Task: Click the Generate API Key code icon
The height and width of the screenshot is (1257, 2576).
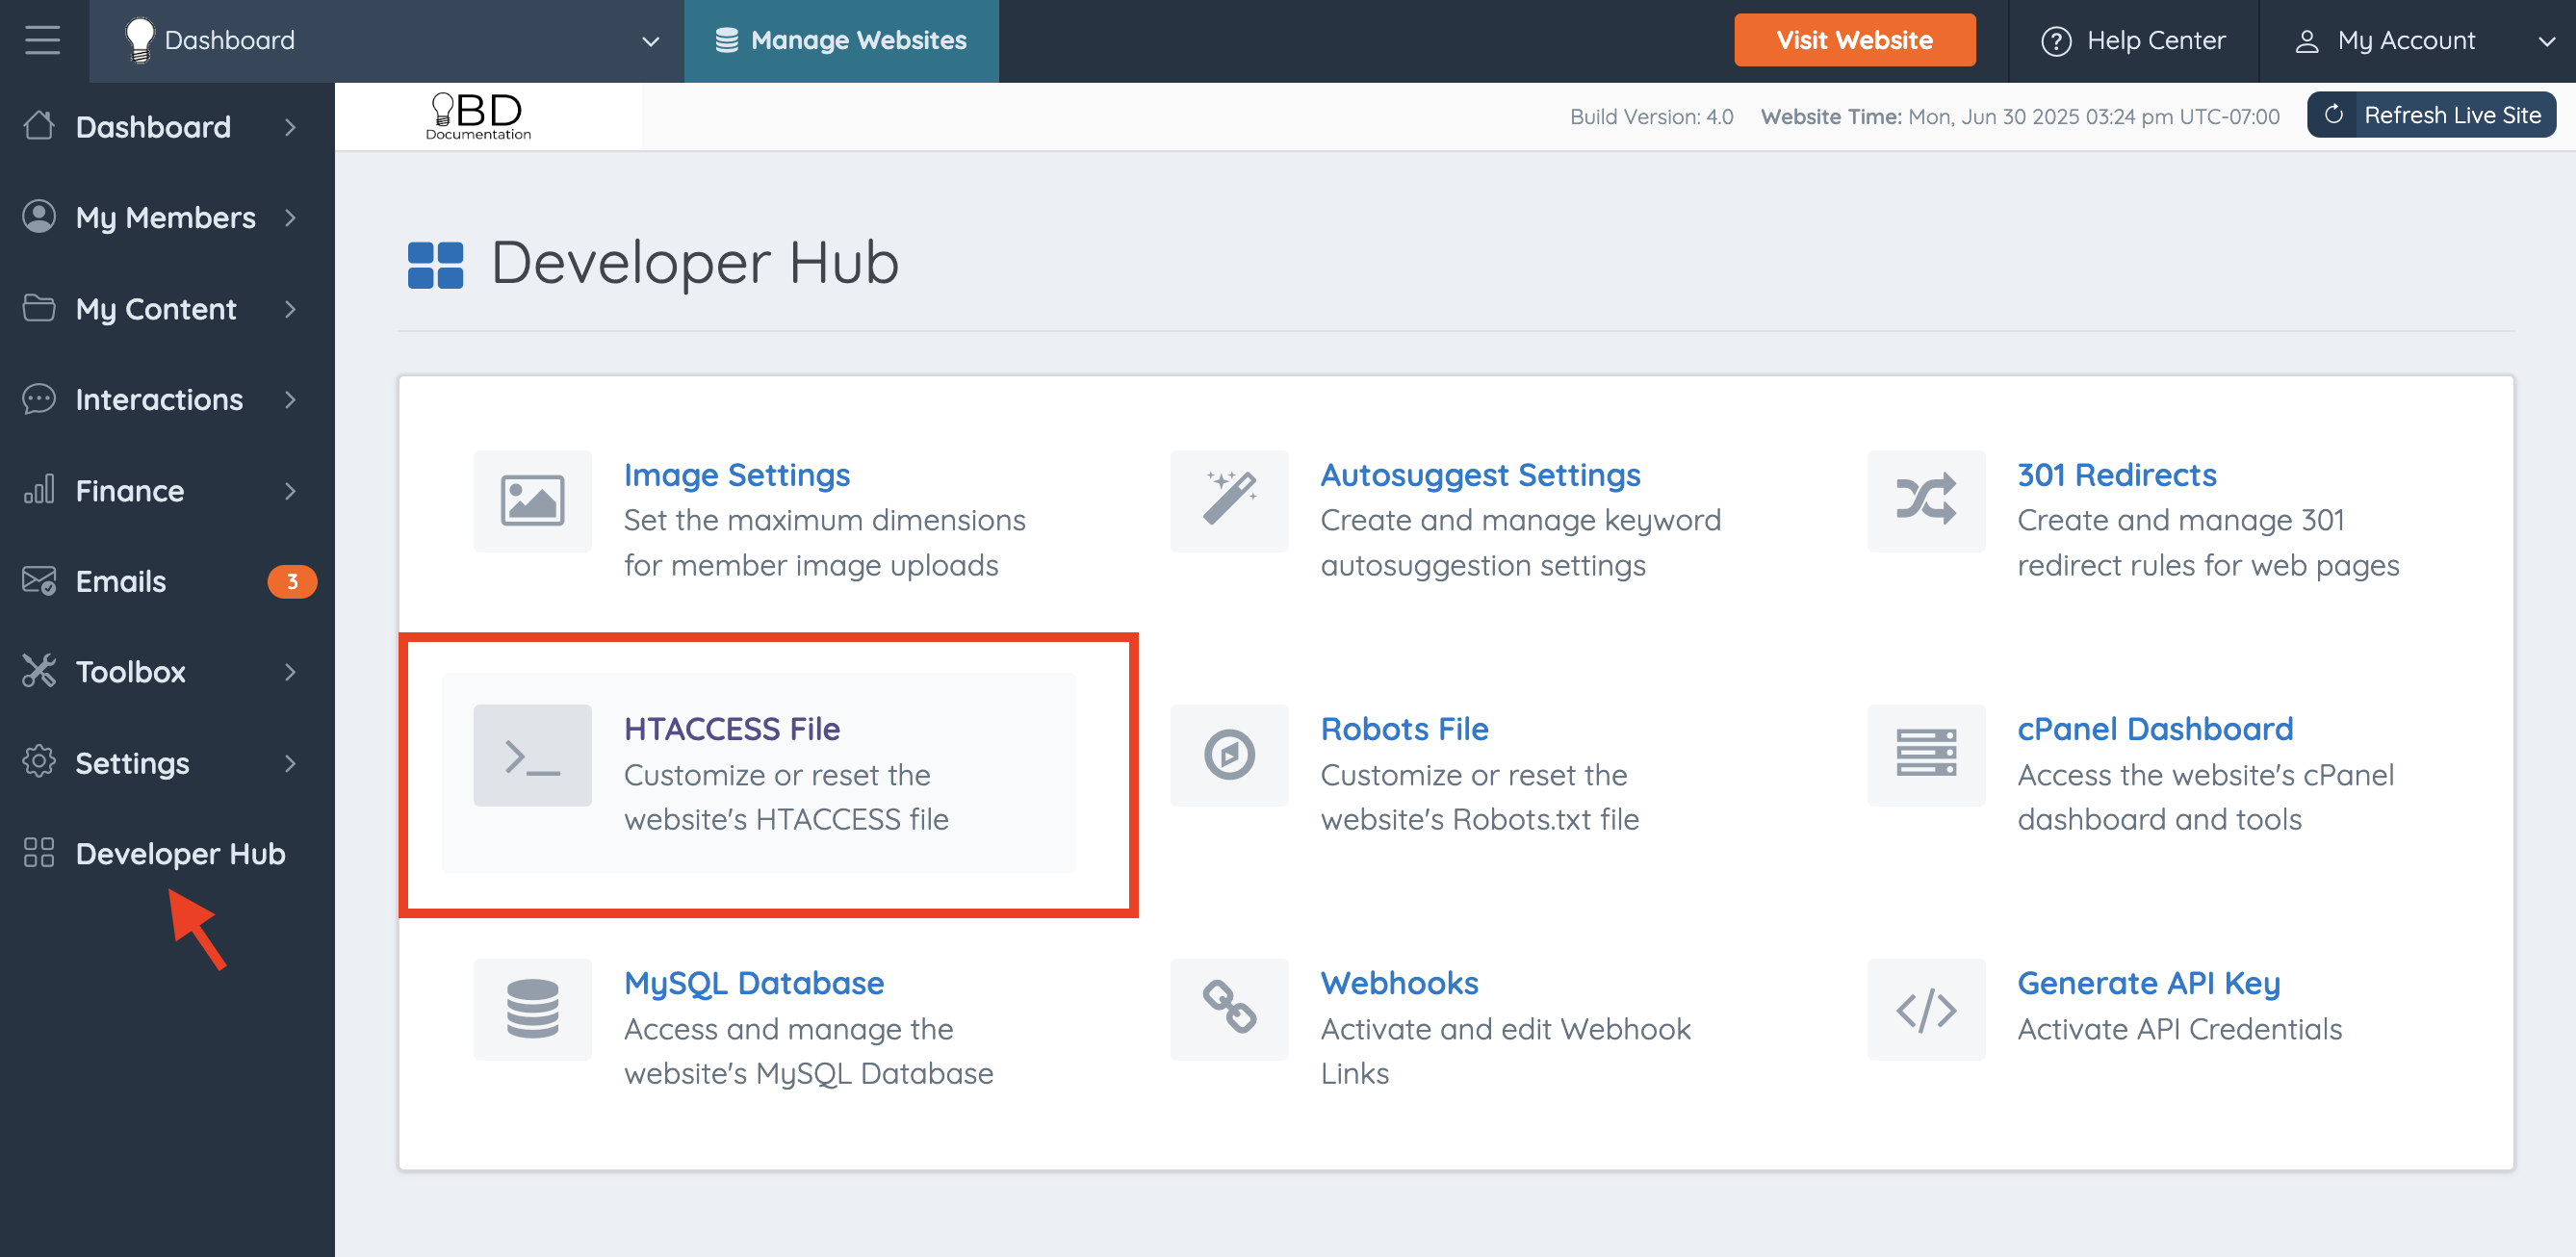Action: [1925, 1009]
